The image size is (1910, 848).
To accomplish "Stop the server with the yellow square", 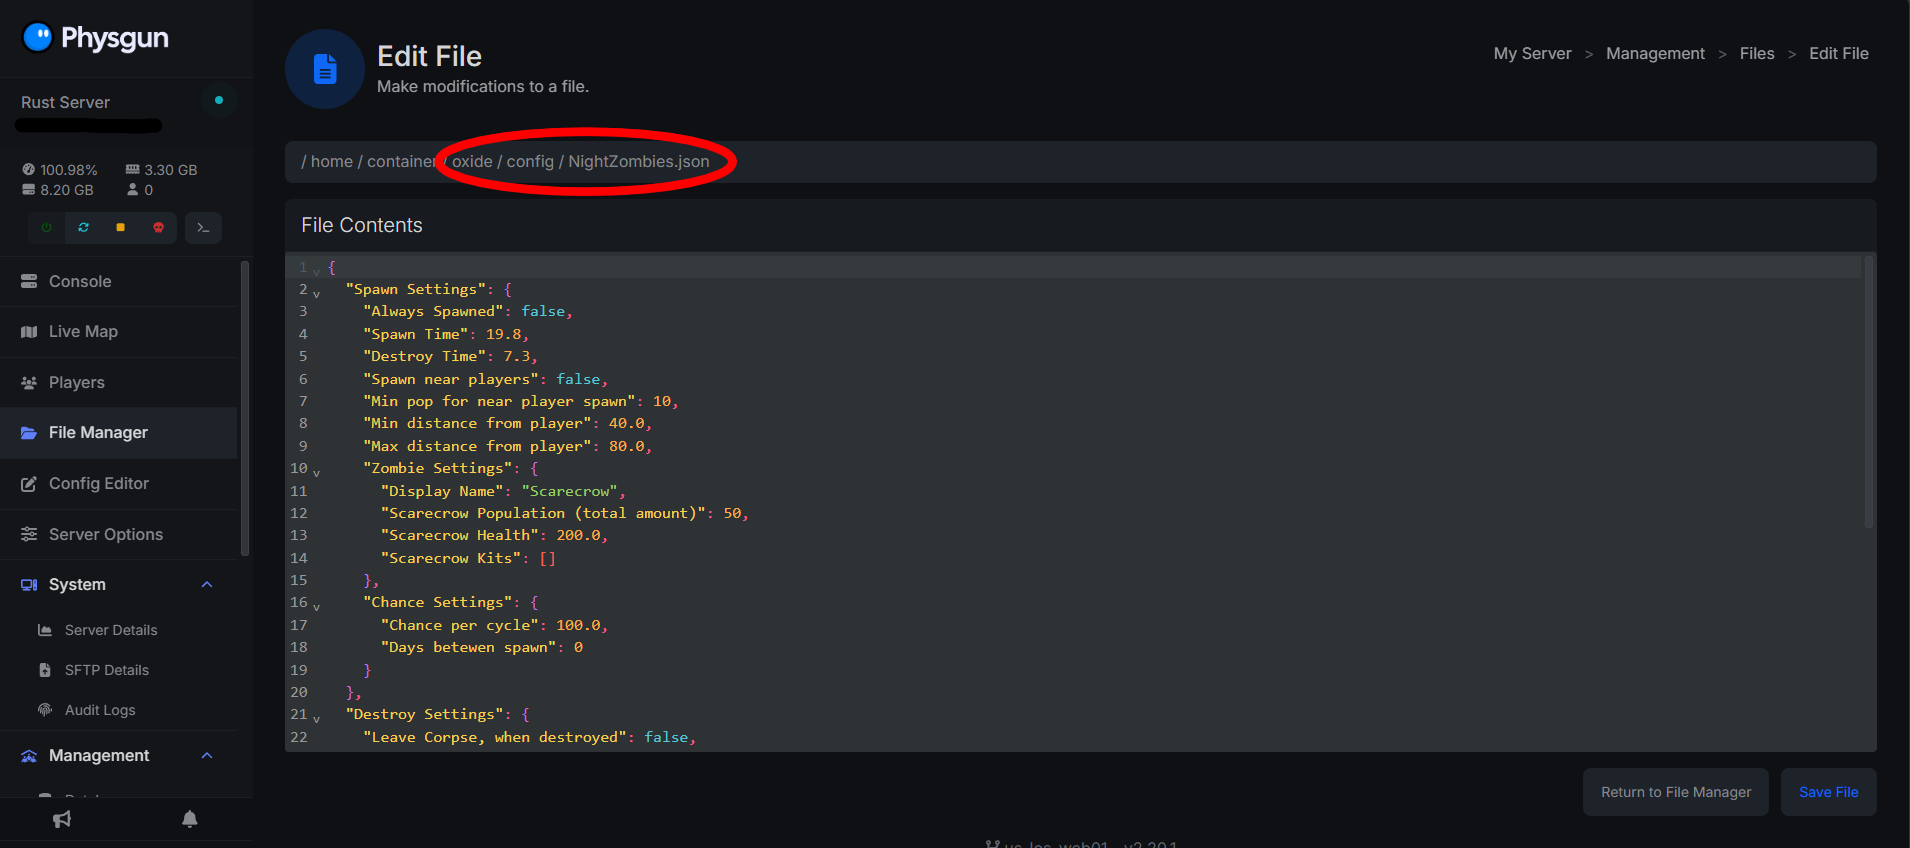I will [121, 228].
